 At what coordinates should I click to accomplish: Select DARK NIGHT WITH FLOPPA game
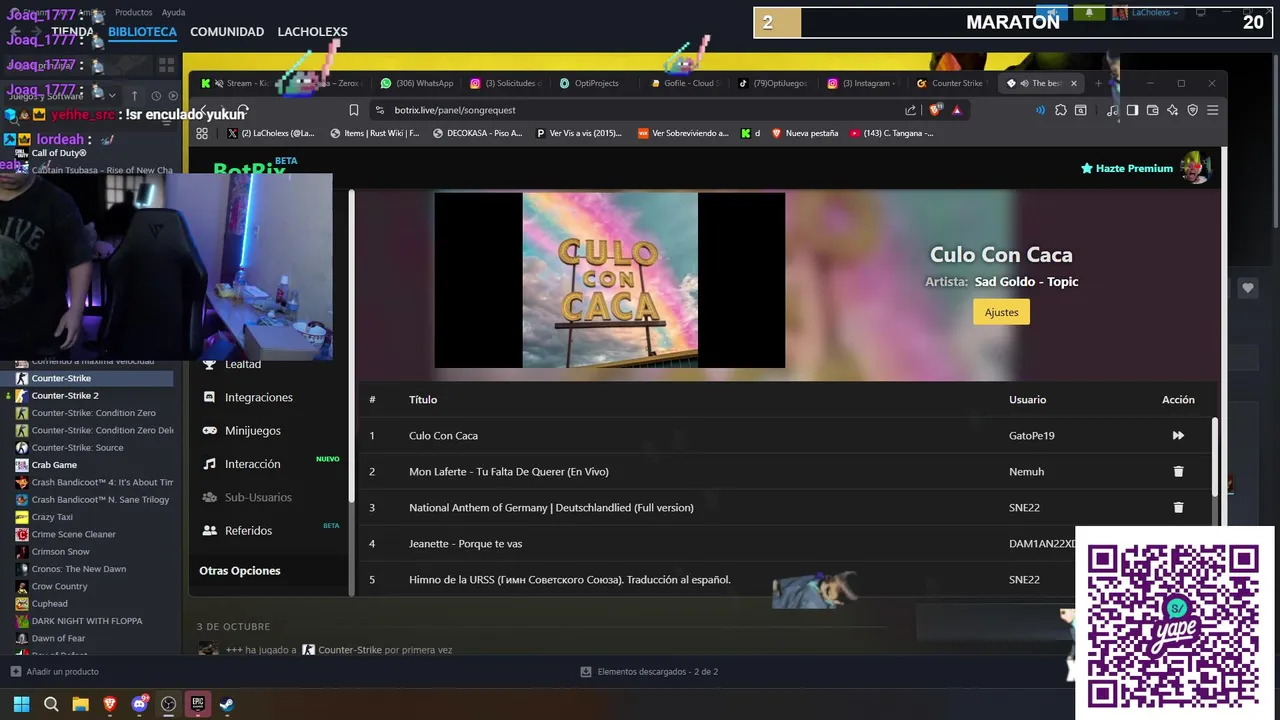(86, 621)
